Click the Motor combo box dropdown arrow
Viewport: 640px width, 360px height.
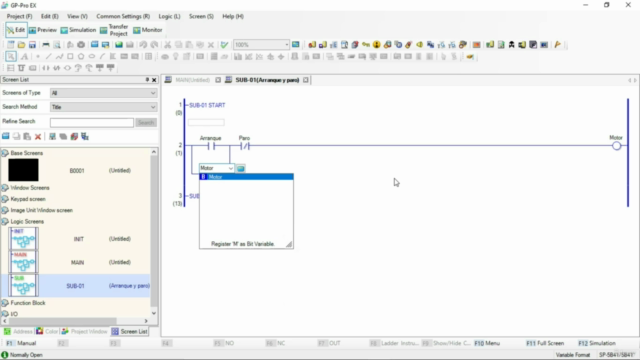pyautogui.click(x=231, y=168)
